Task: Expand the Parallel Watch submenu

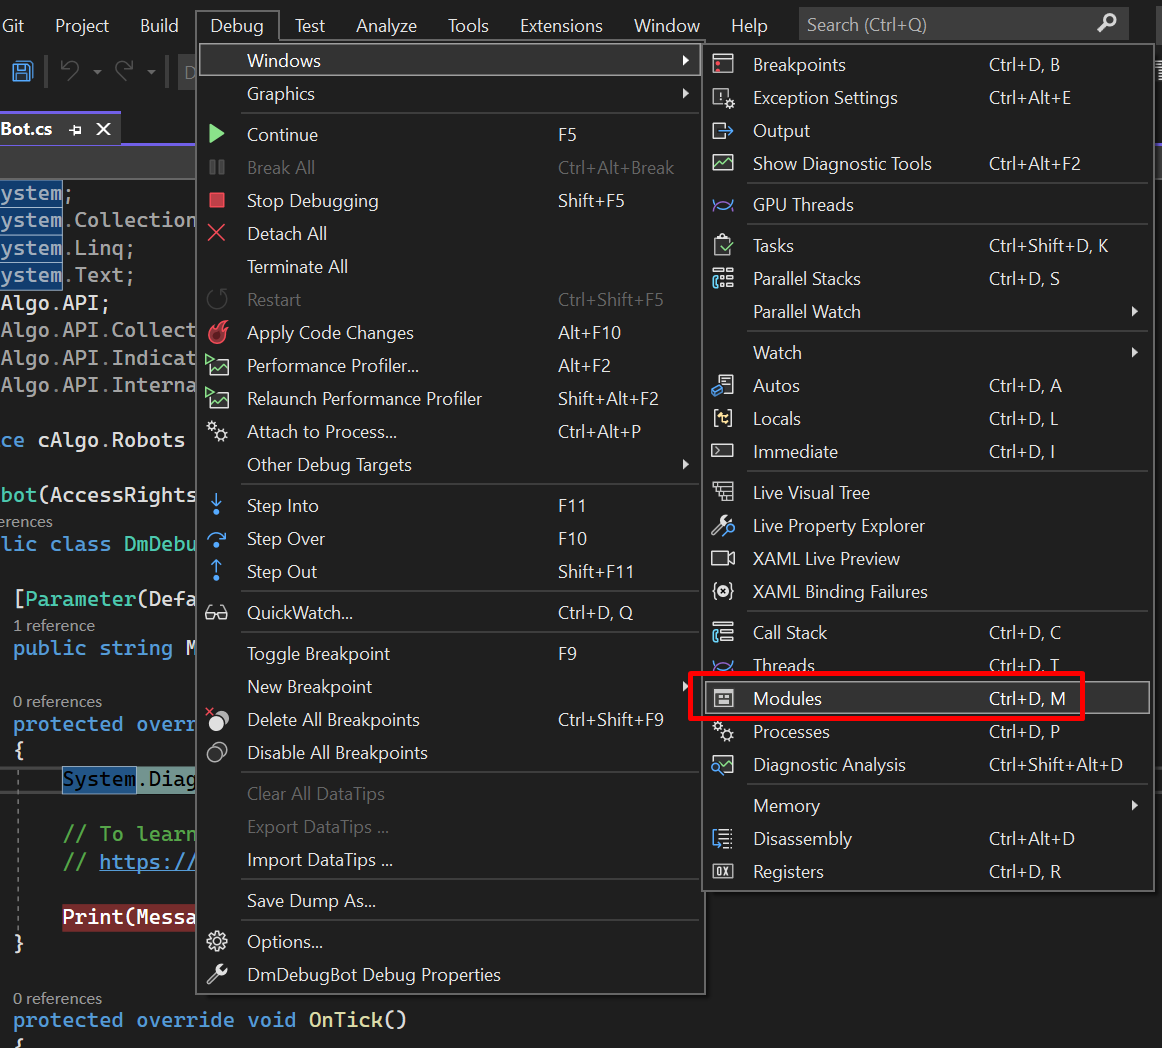Action: point(926,311)
